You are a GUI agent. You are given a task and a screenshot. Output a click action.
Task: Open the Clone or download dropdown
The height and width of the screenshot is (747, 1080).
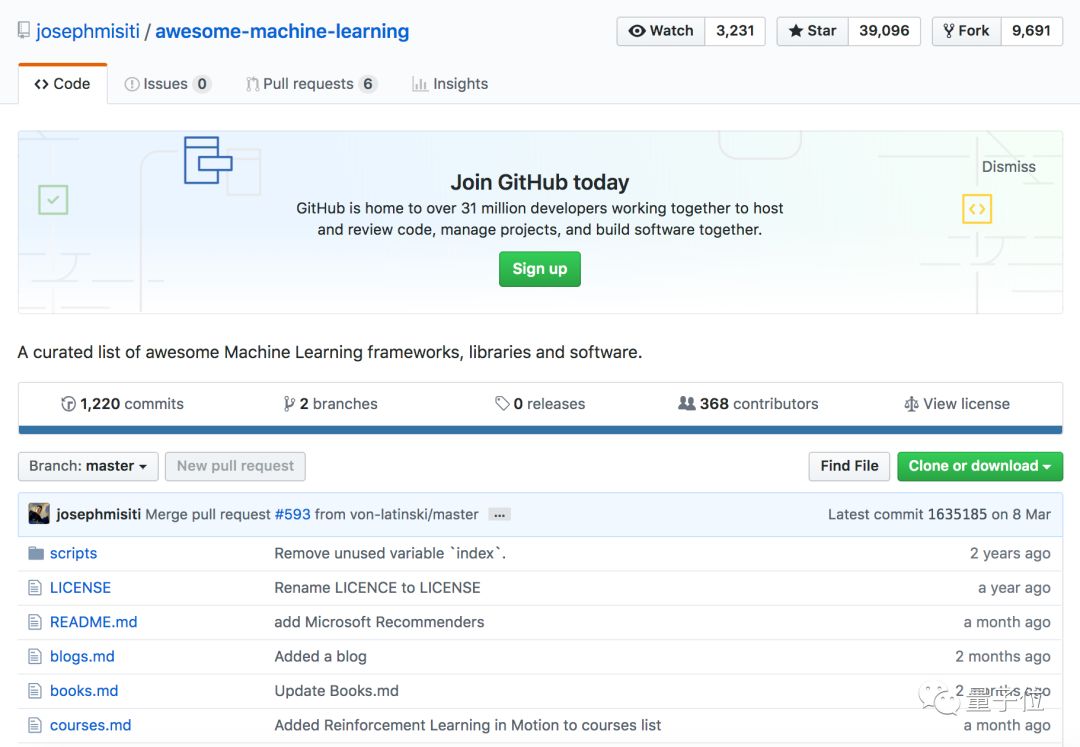click(x=979, y=466)
